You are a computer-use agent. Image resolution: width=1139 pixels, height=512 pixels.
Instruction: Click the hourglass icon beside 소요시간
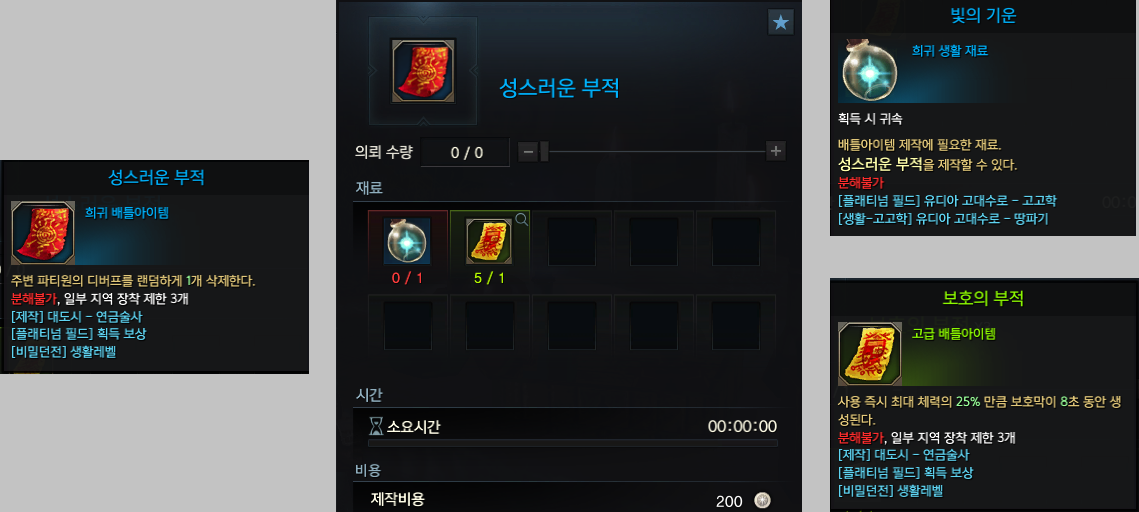(x=376, y=426)
